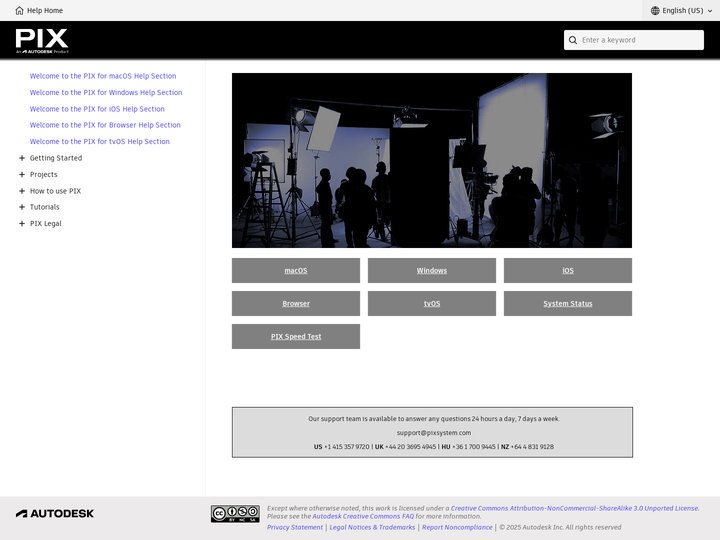Screen dimensions: 720x540
Task: Click the UK +44 20 3695 4945 phone number
Action: (405, 447)
